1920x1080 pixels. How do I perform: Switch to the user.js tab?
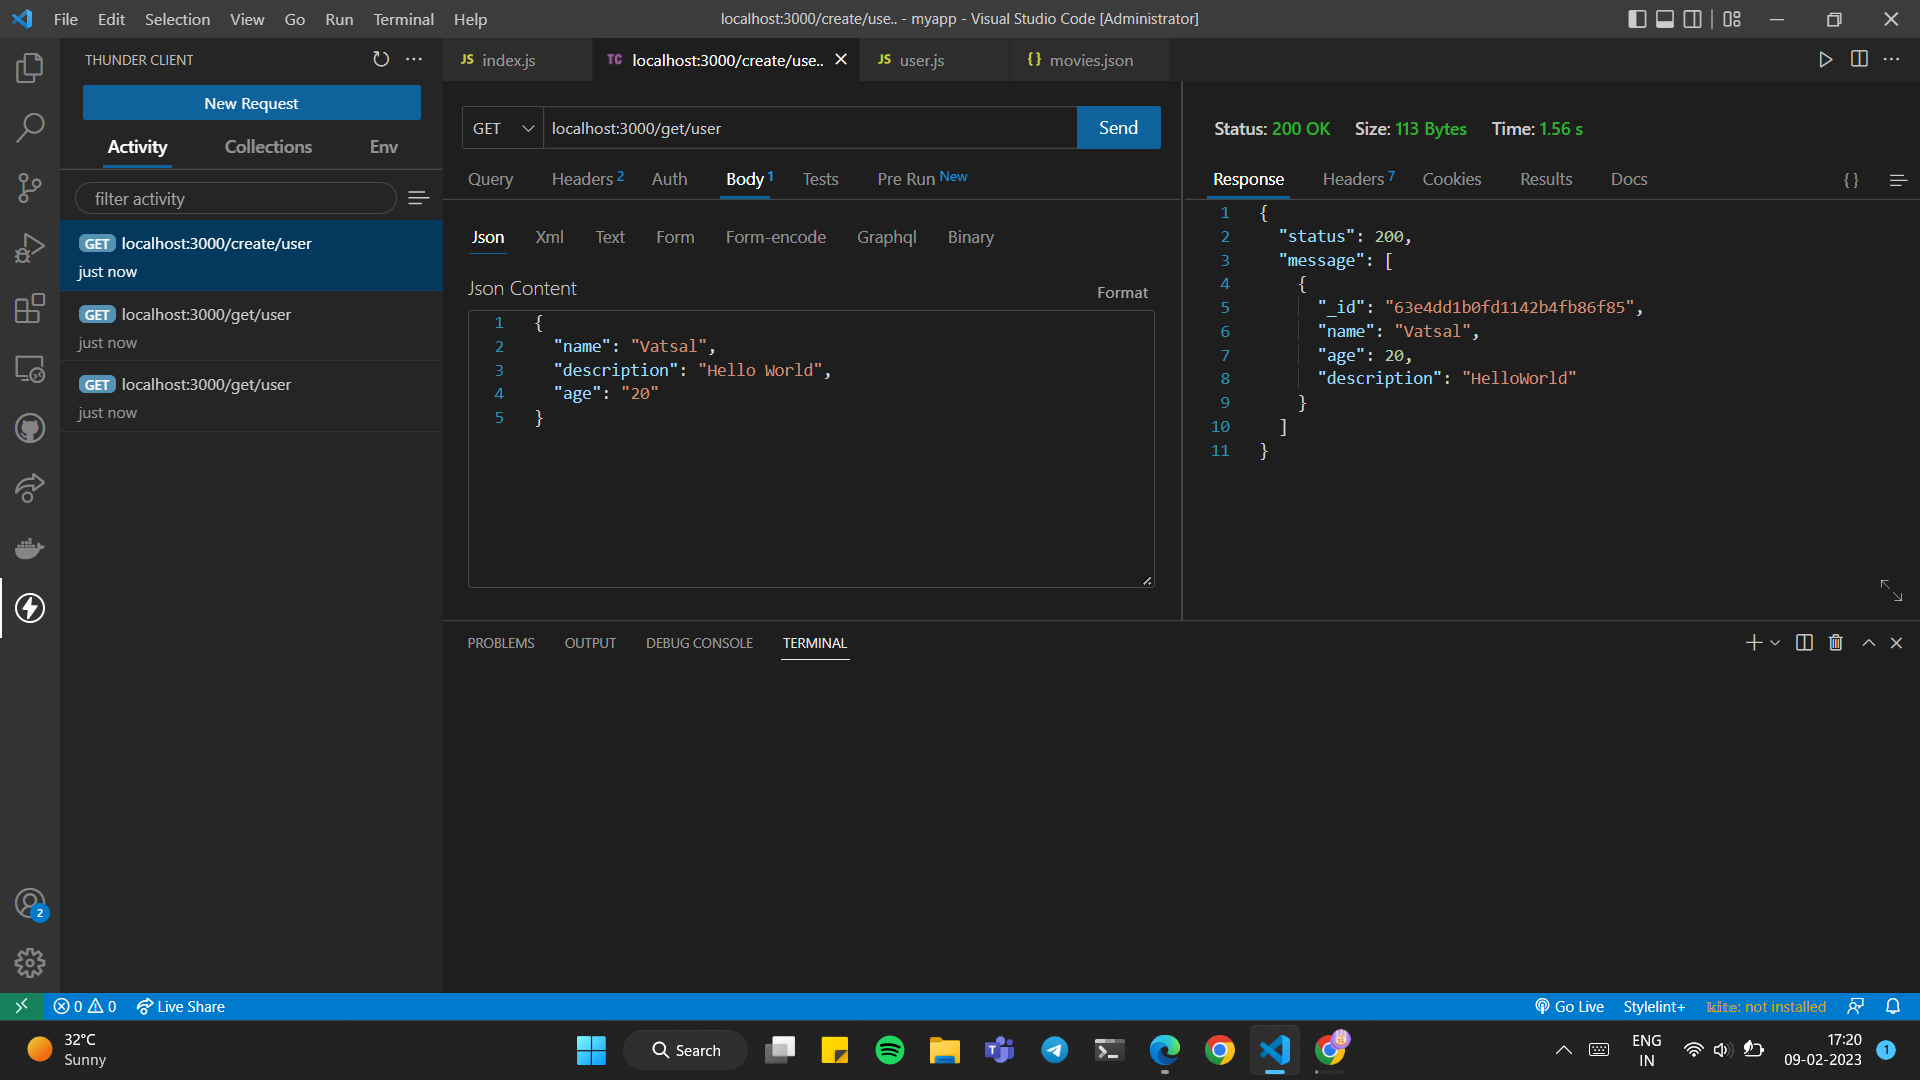(920, 60)
